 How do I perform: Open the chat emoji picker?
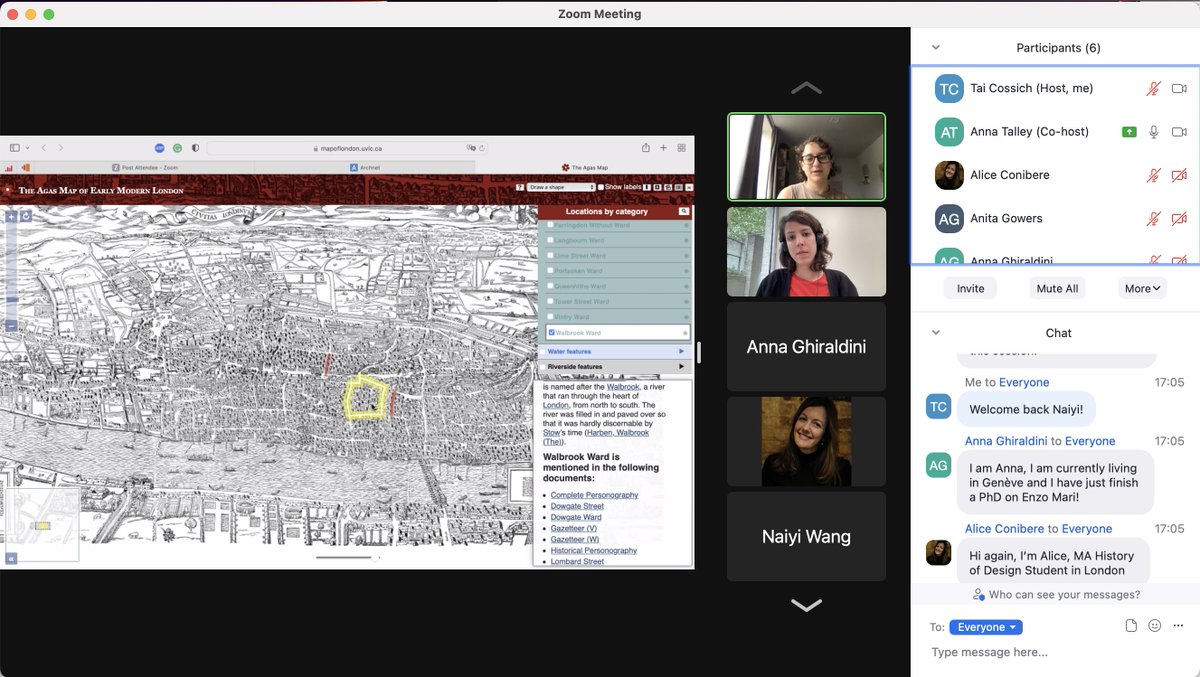[x=1155, y=626]
